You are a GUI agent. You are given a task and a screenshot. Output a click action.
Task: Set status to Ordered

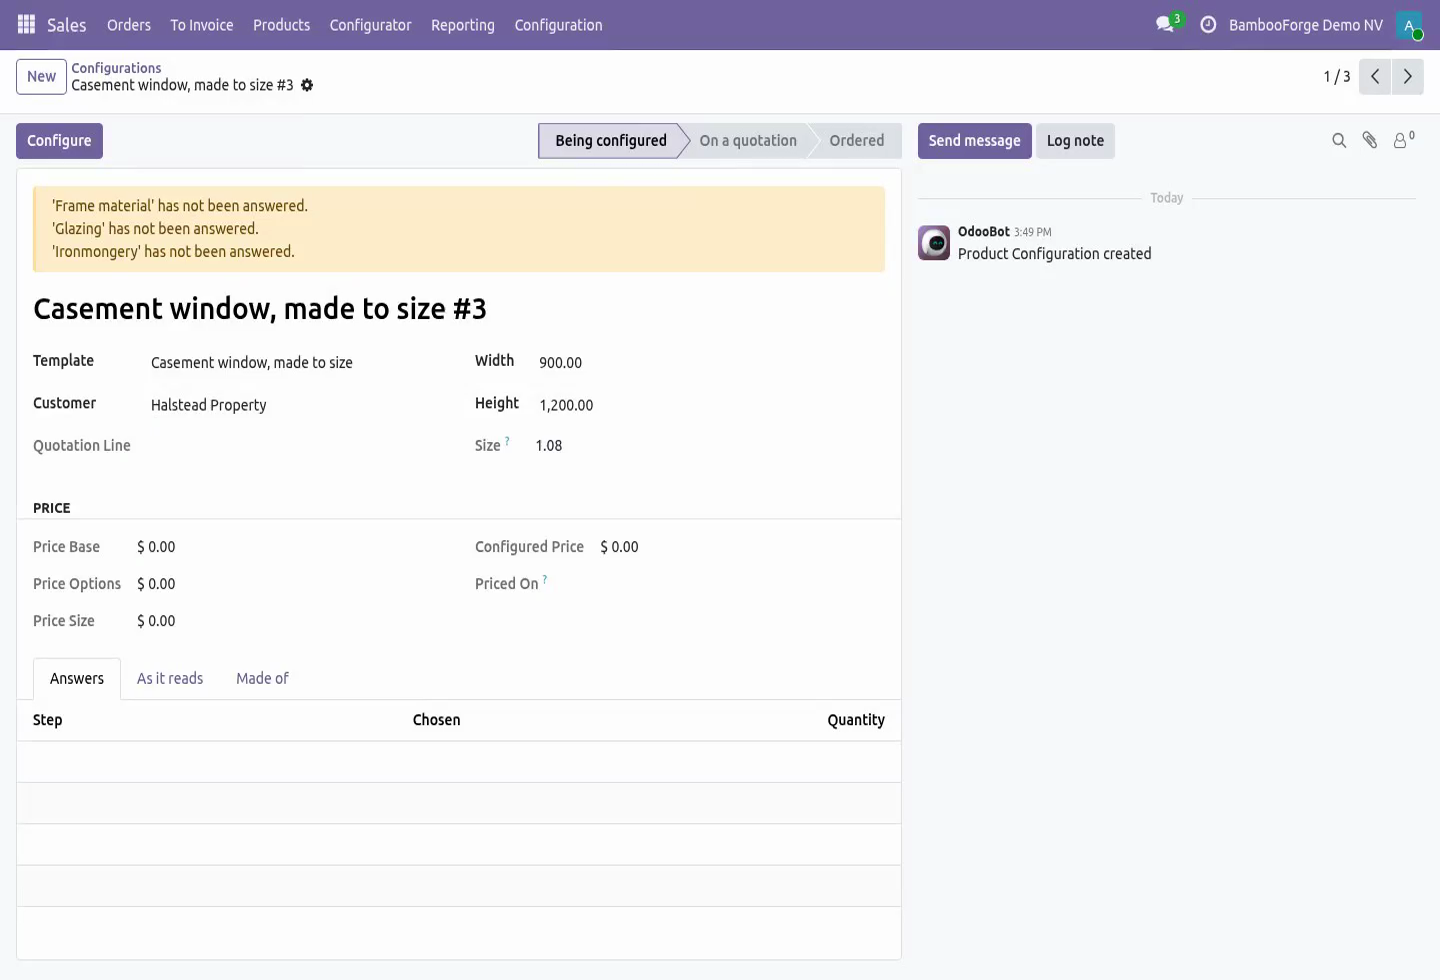pos(856,141)
